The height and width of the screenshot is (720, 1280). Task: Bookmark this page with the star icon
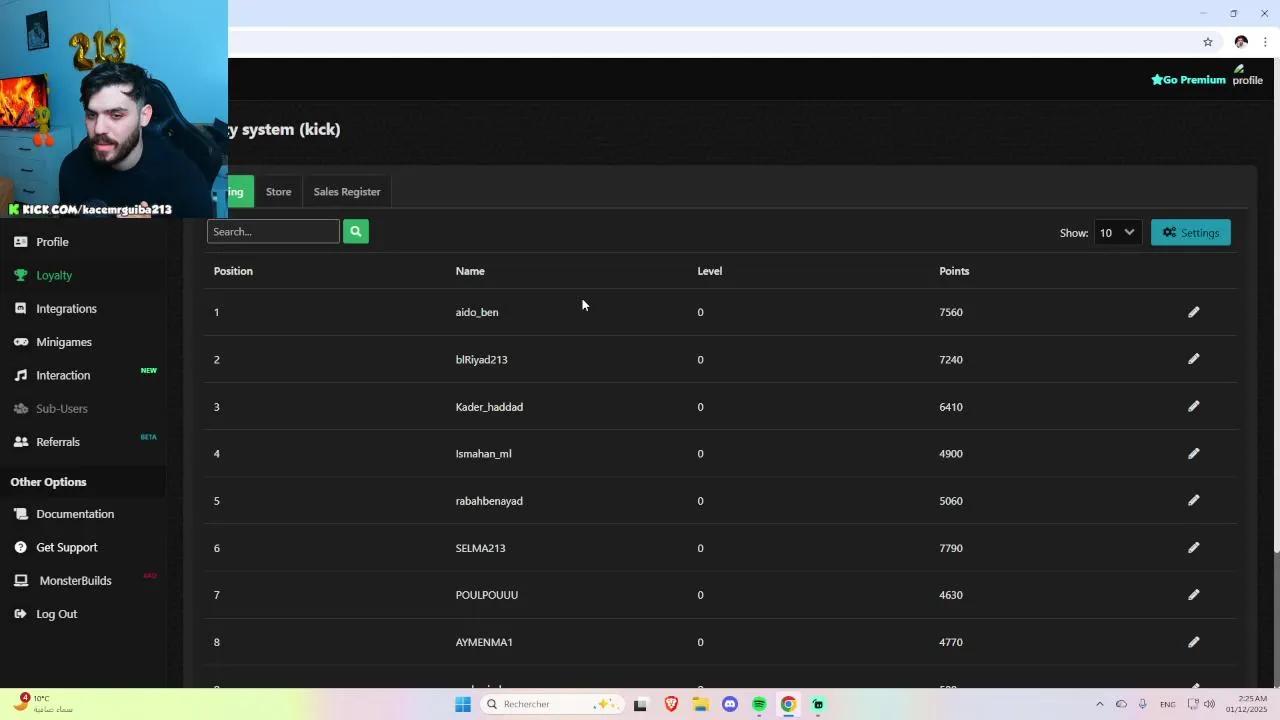[1208, 42]
